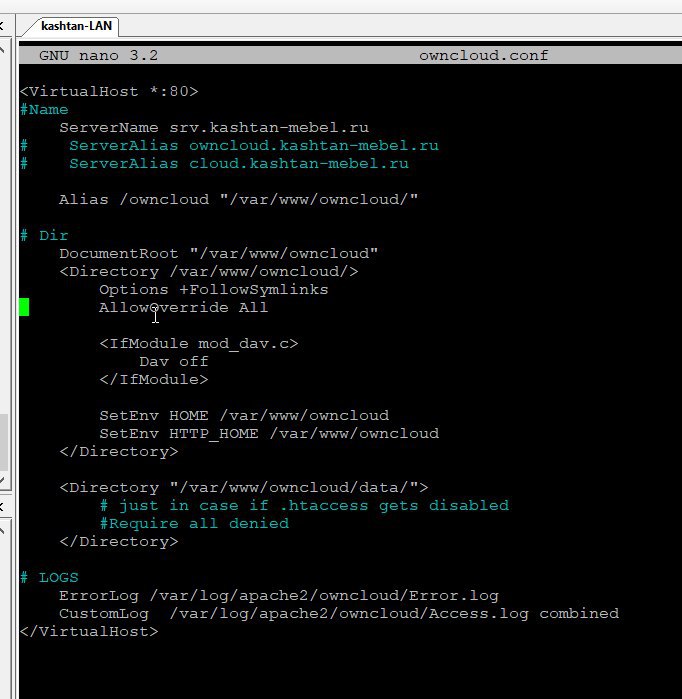Click the Options +FollowSymlinks line
Viewport: 682px width, 699px height.
tap(214, 290)
